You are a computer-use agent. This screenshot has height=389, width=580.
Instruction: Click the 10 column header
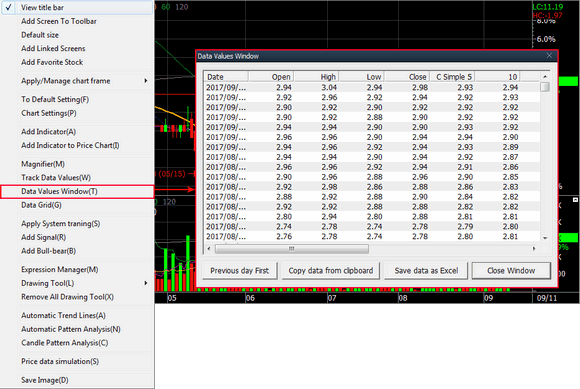pos(498,77)
